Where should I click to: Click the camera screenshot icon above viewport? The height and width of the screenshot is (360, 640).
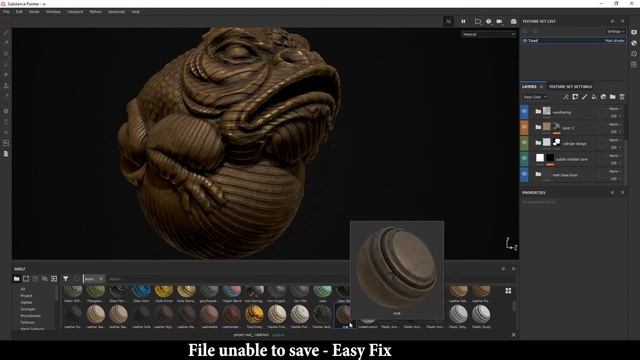coord(513,21)
